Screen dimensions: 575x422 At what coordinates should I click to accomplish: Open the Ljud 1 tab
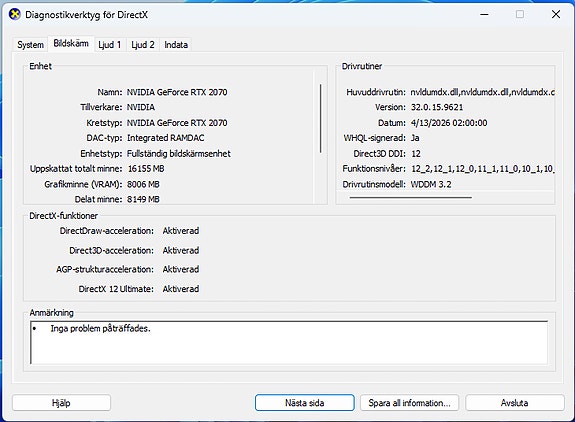110,45
